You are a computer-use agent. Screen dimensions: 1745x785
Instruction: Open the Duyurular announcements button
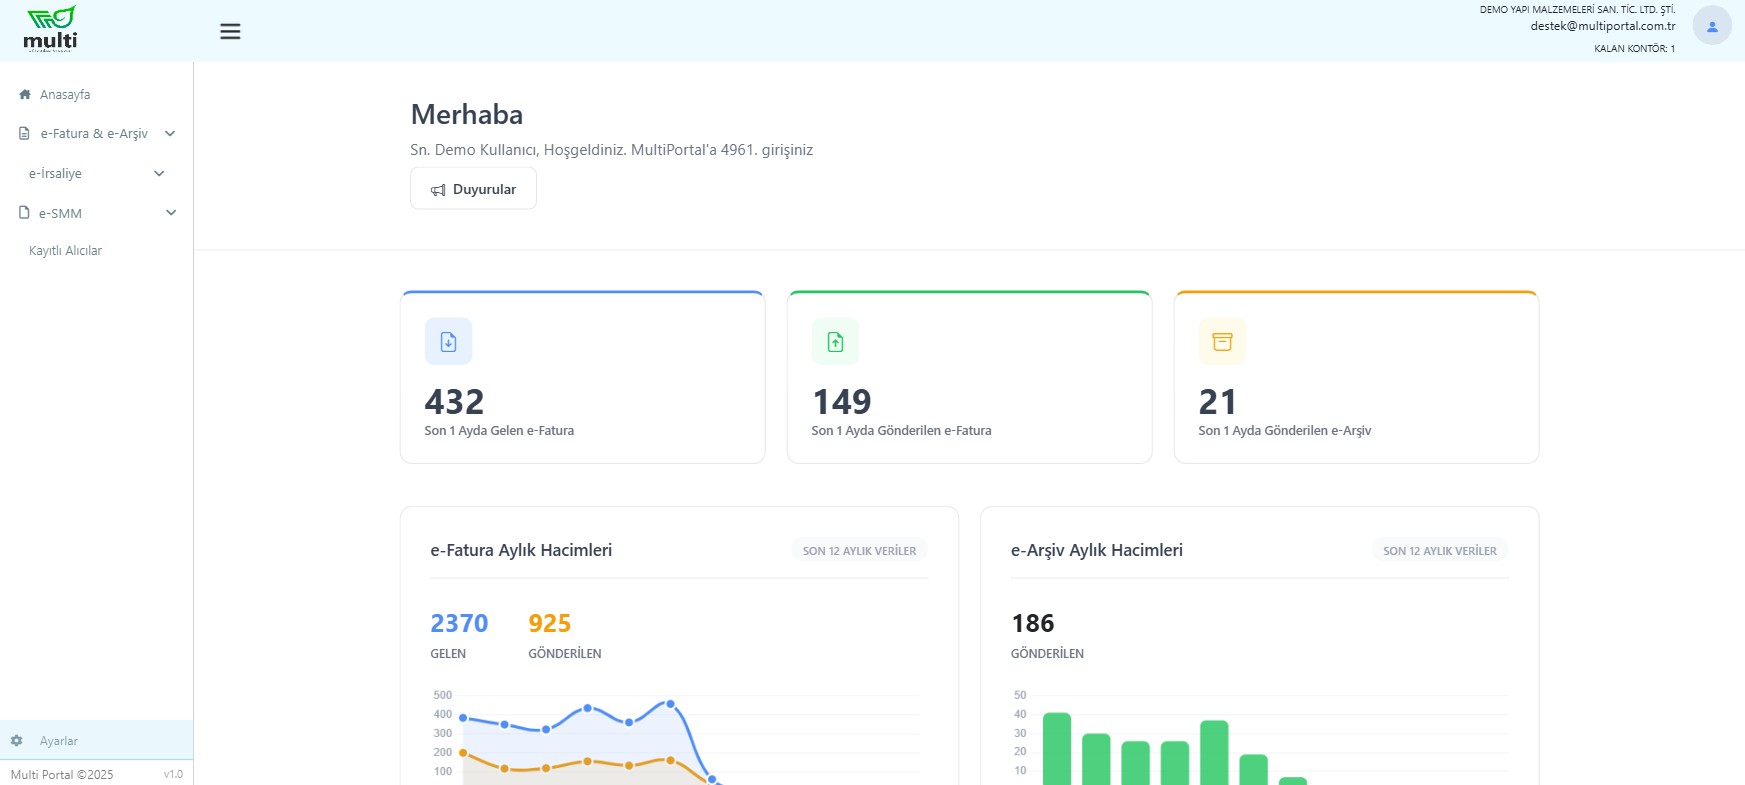(x=473, y=188)
